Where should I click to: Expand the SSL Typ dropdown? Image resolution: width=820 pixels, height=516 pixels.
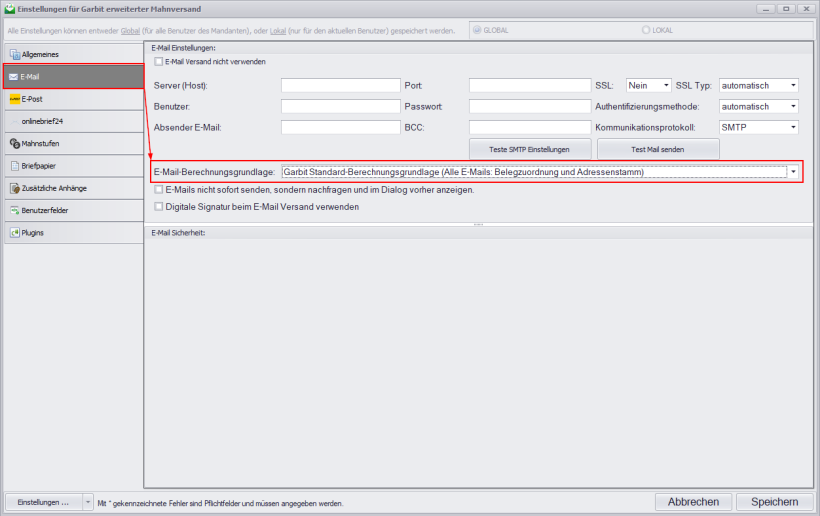coord(792,86)
